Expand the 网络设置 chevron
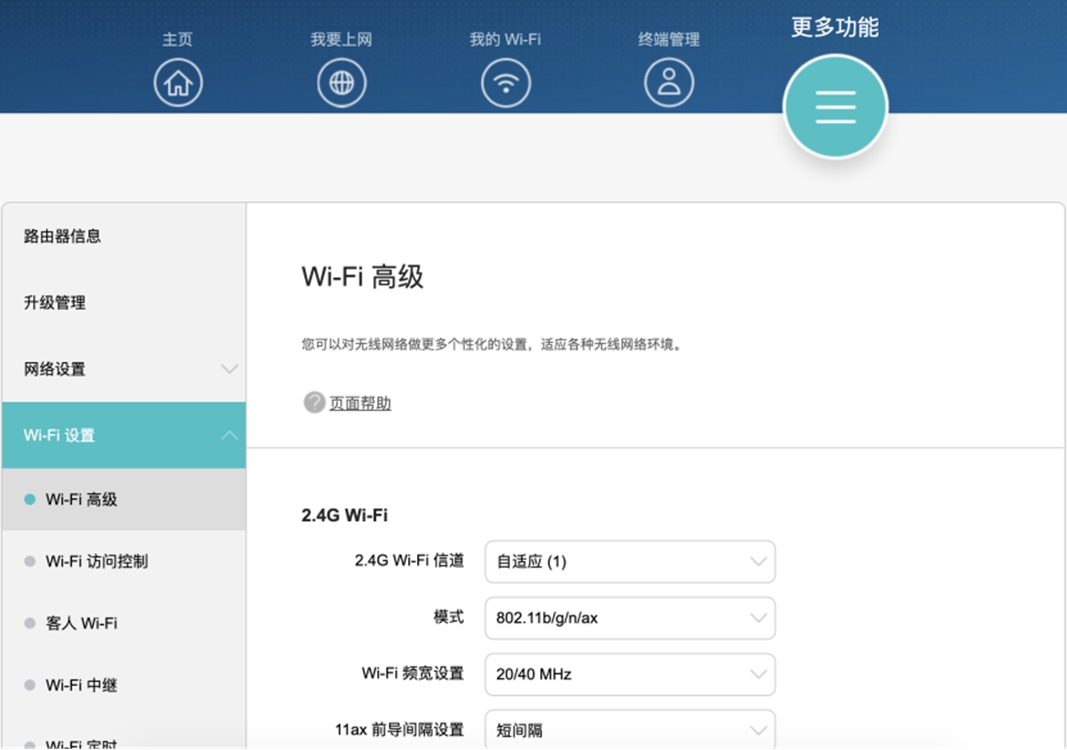The width and height of the screenshot is (1067, 750). pyautogui.click(x=229, y=369)
